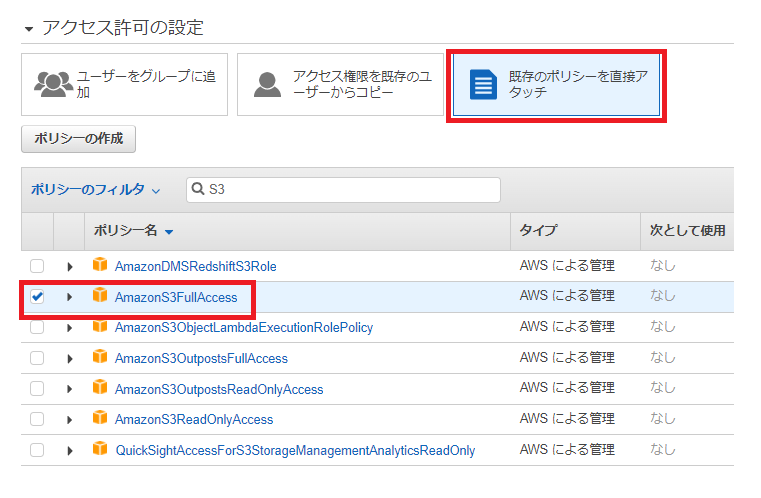This screenshot has height=498, width=761.
Task: Click policy icon next to QuickSightAccessForS3StorageManagementAnalyticsReadOnly
Action: point(99,450)
